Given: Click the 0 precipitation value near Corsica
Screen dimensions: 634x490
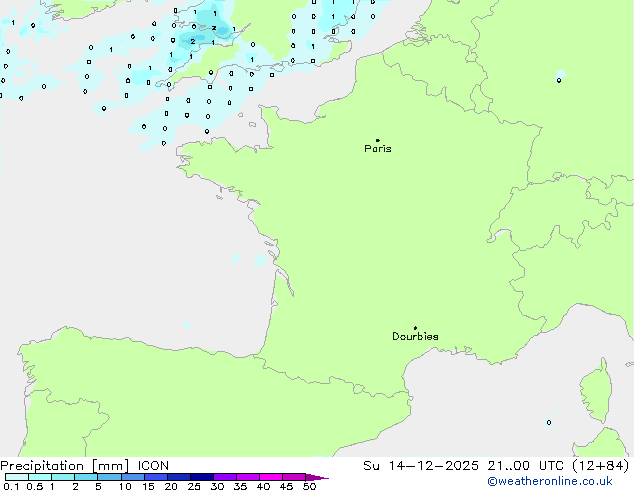Looking at the screenshot, I should coord(549,422).
